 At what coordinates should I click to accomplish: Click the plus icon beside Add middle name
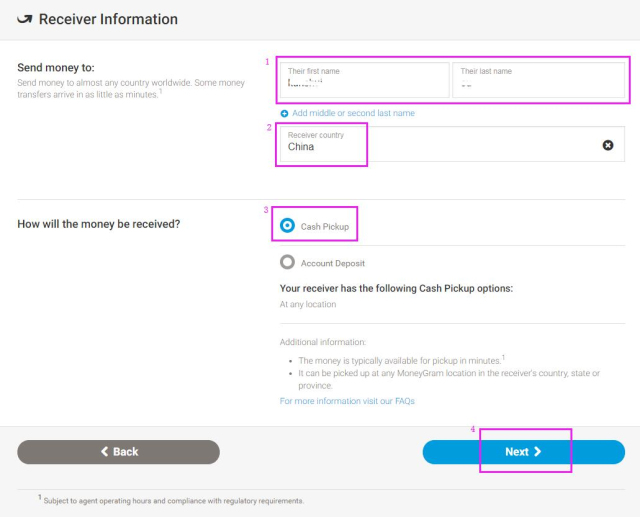click(x=285, y=114)
